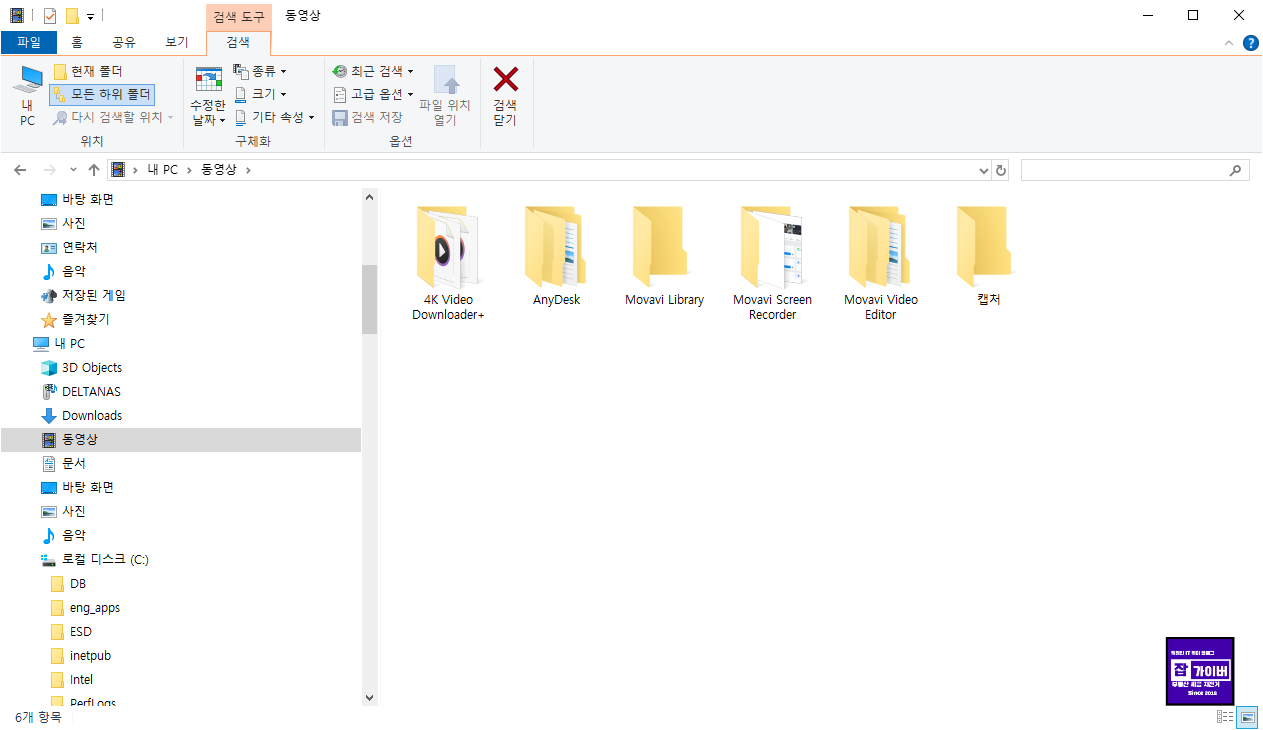This screenshot has width=1263, height=730.
Task: Select 현재 폴더 search location
Action: [x=88, y=71]
